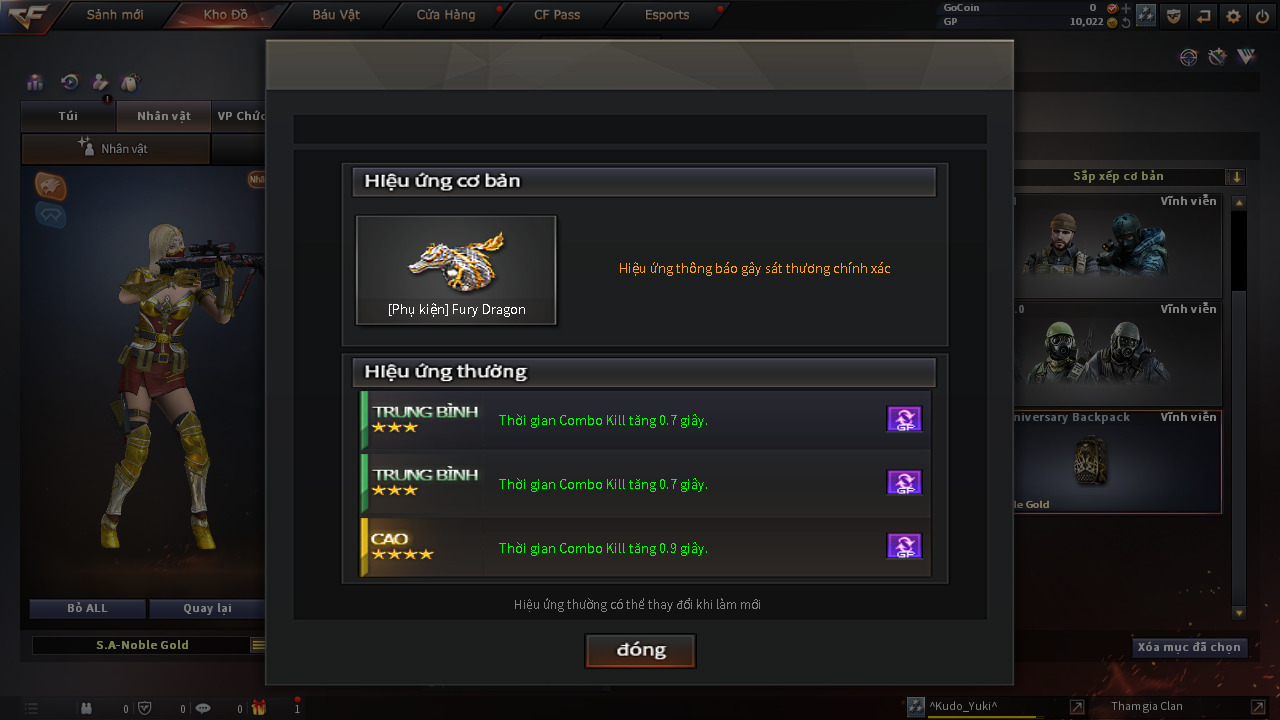Toggle the blue emblem below tiger badge
The image size is (1280, 720).
(51, 215)
